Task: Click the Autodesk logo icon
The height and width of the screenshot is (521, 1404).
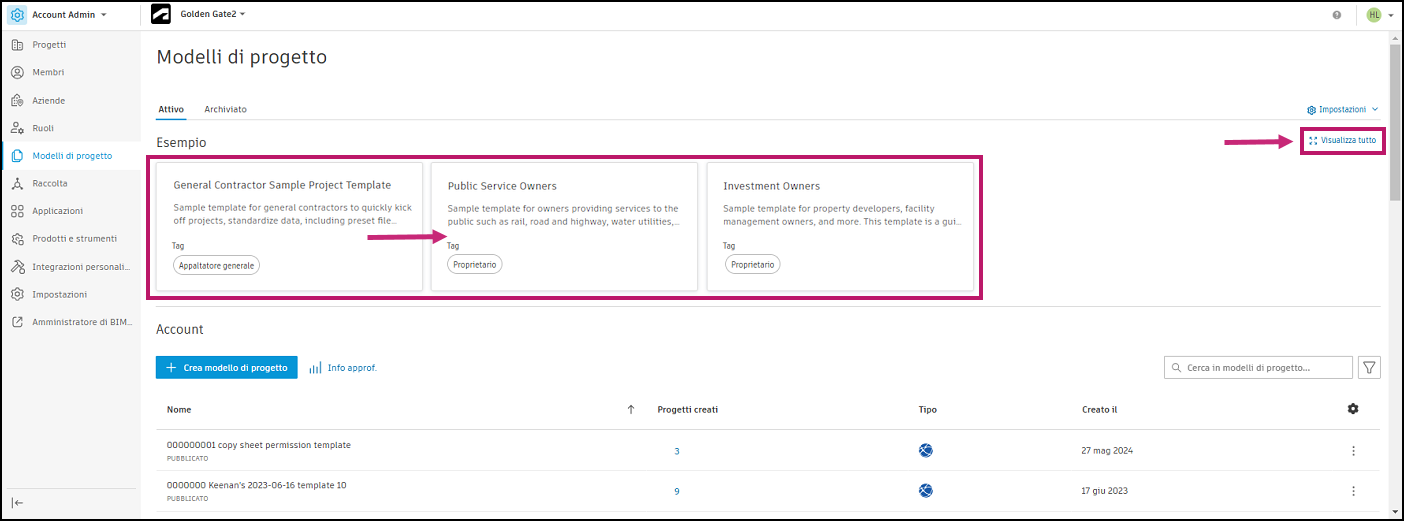Action: (160, 15)
